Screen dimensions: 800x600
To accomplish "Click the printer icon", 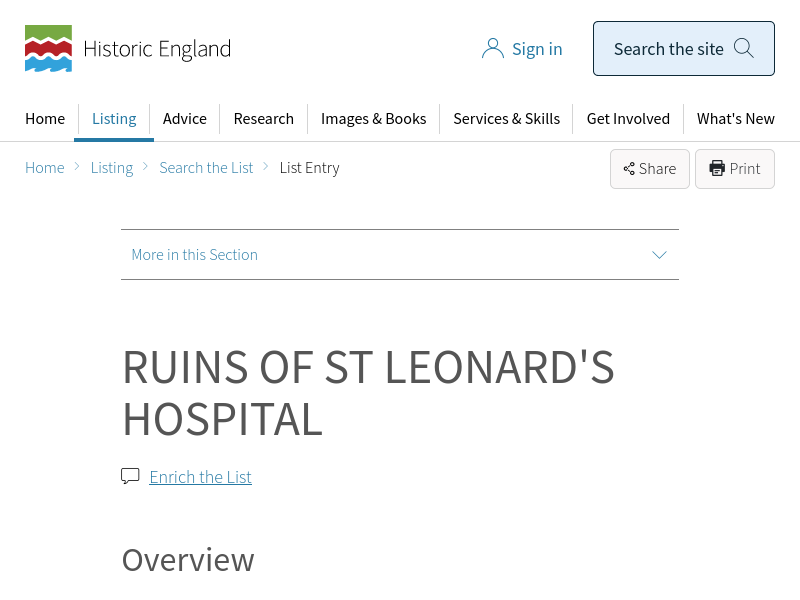I will coord(717,168).
